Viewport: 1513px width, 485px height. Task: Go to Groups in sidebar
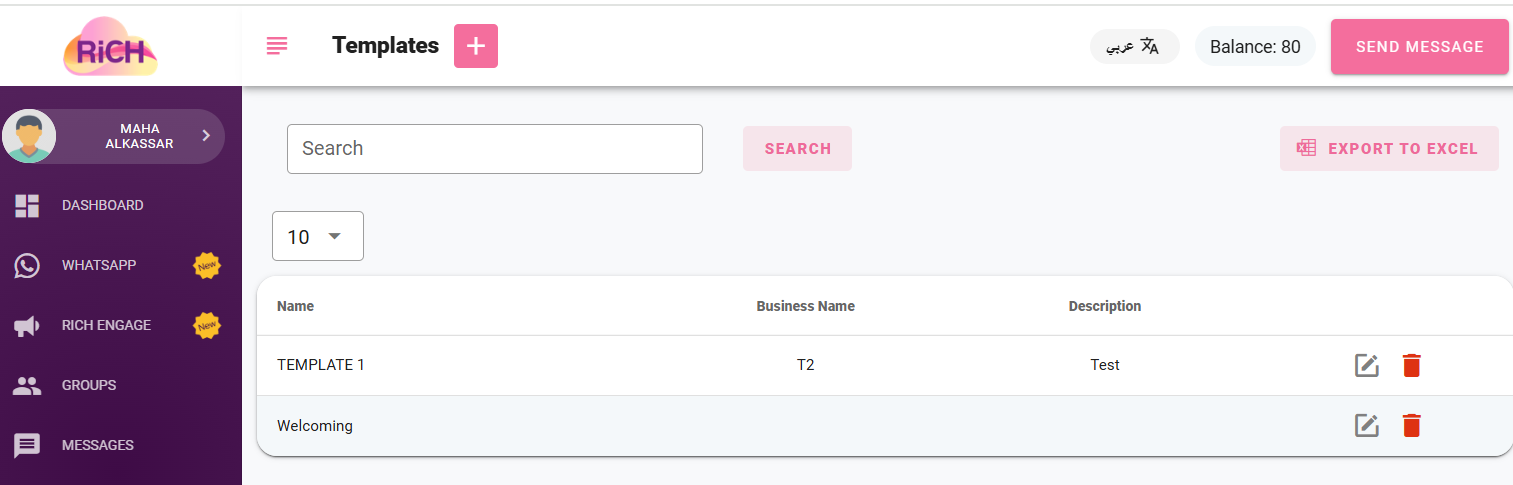coord(89,385)
